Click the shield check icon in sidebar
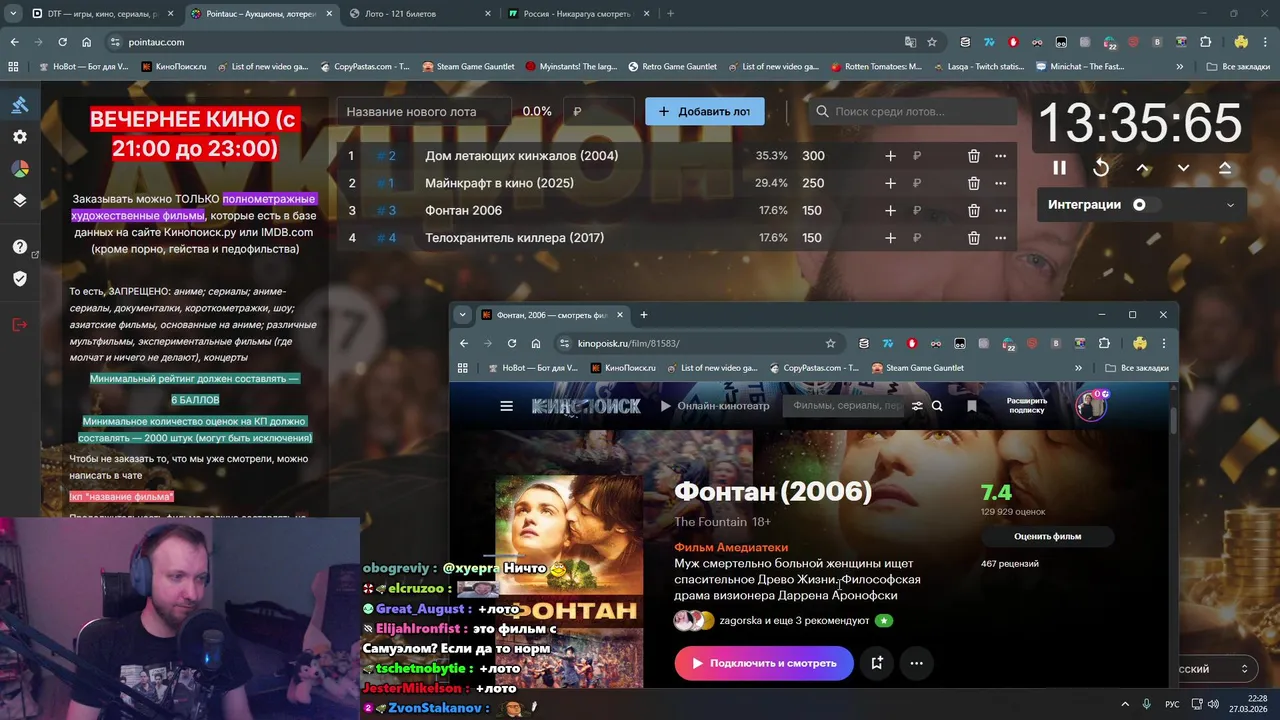1280x720 pixels. click(x=20, y=278)
